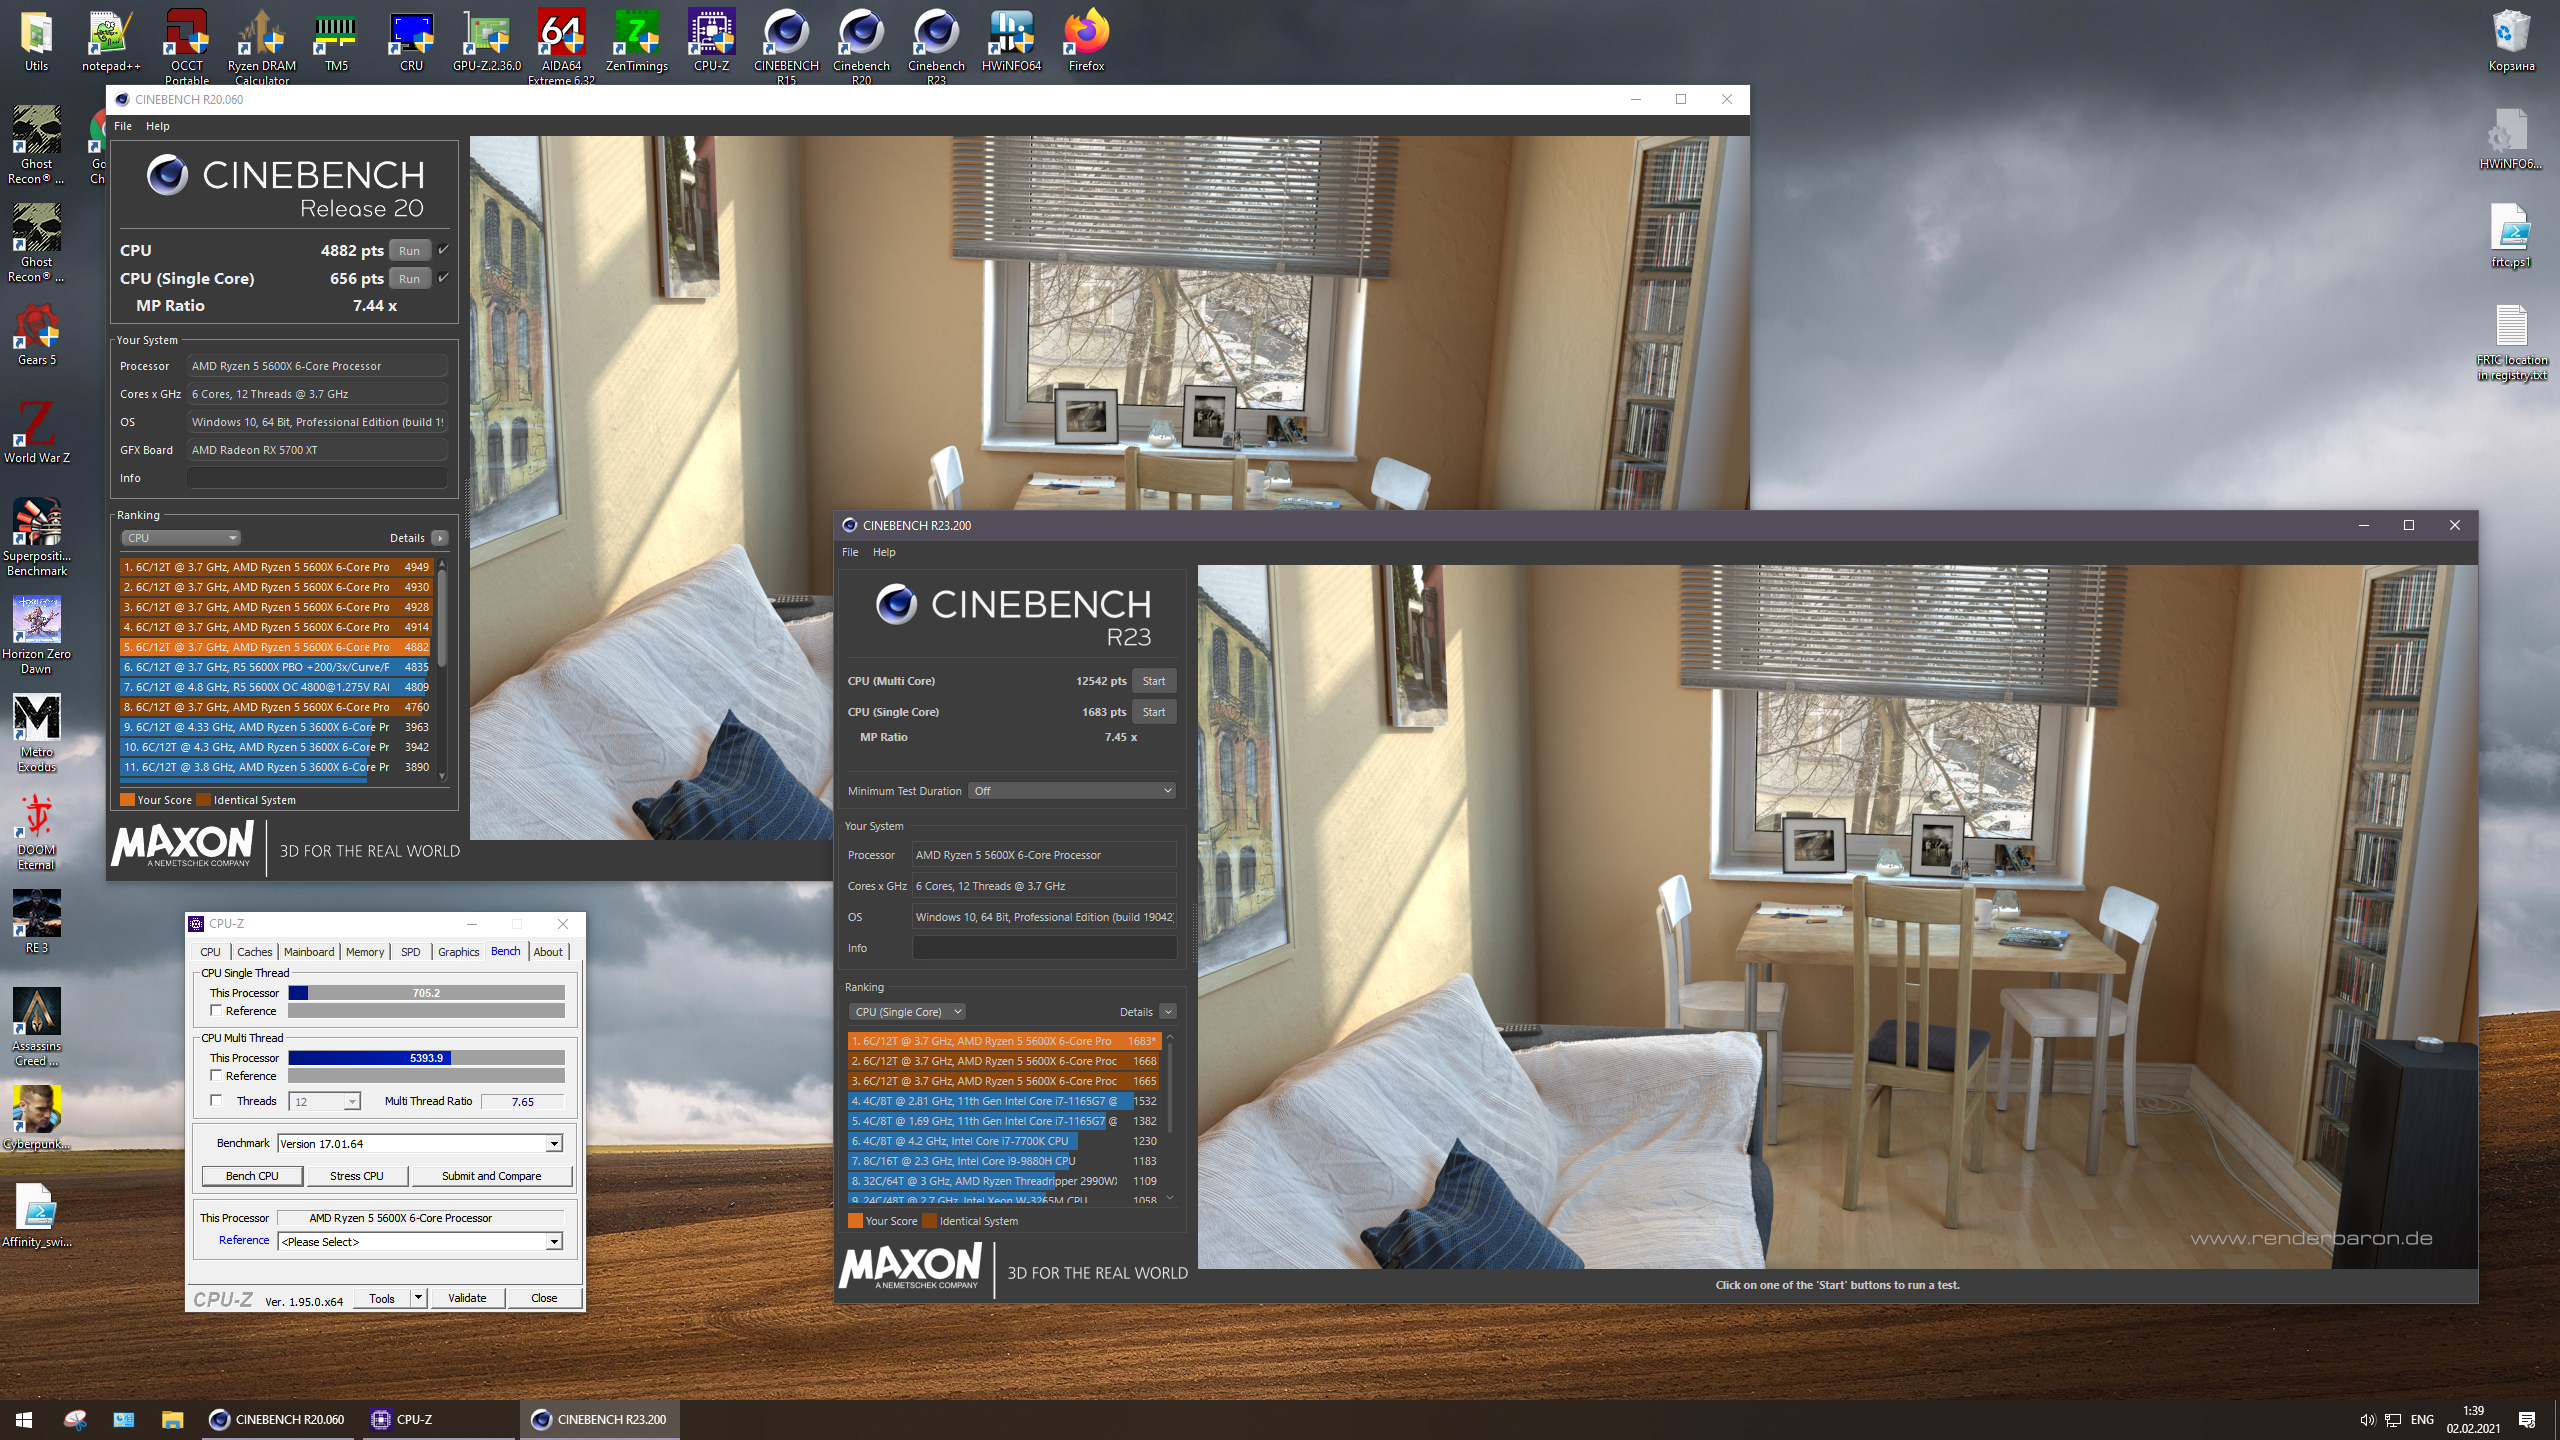Viewport: 2560px width, 1440px height.
Task: Open the R23 ranking CPU (Single Core) dropdown
Action: (907, 1012)
